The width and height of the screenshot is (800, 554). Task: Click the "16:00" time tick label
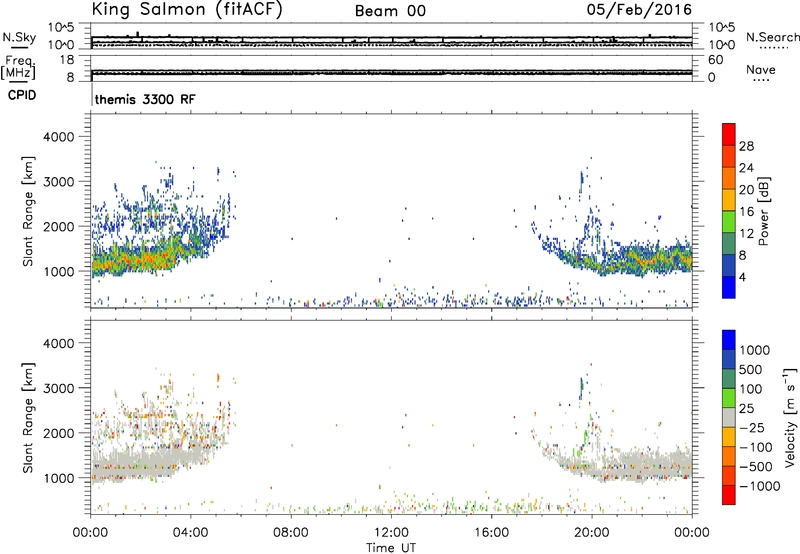491,533
